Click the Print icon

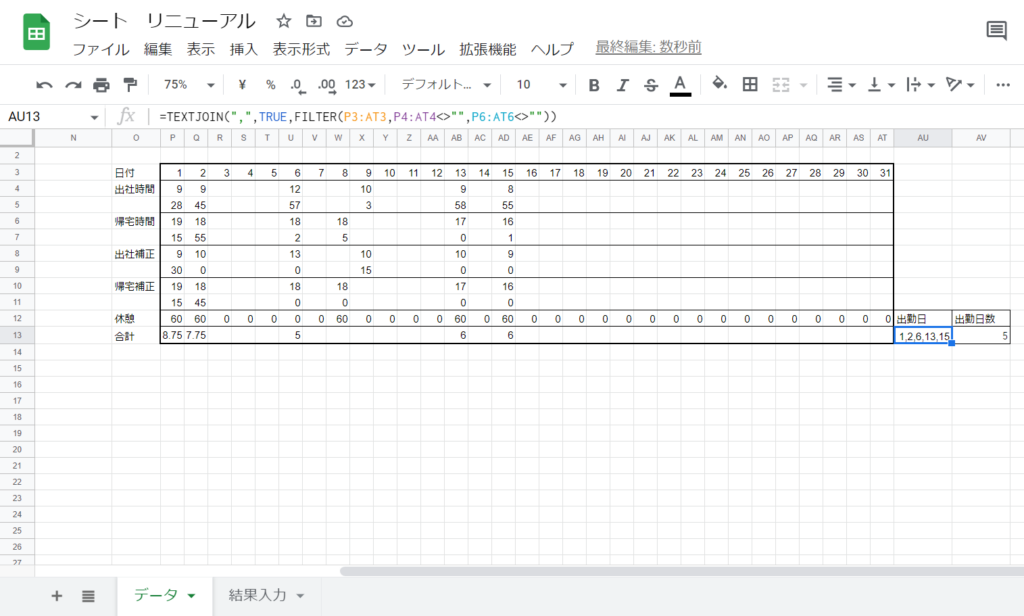[100, 85]
